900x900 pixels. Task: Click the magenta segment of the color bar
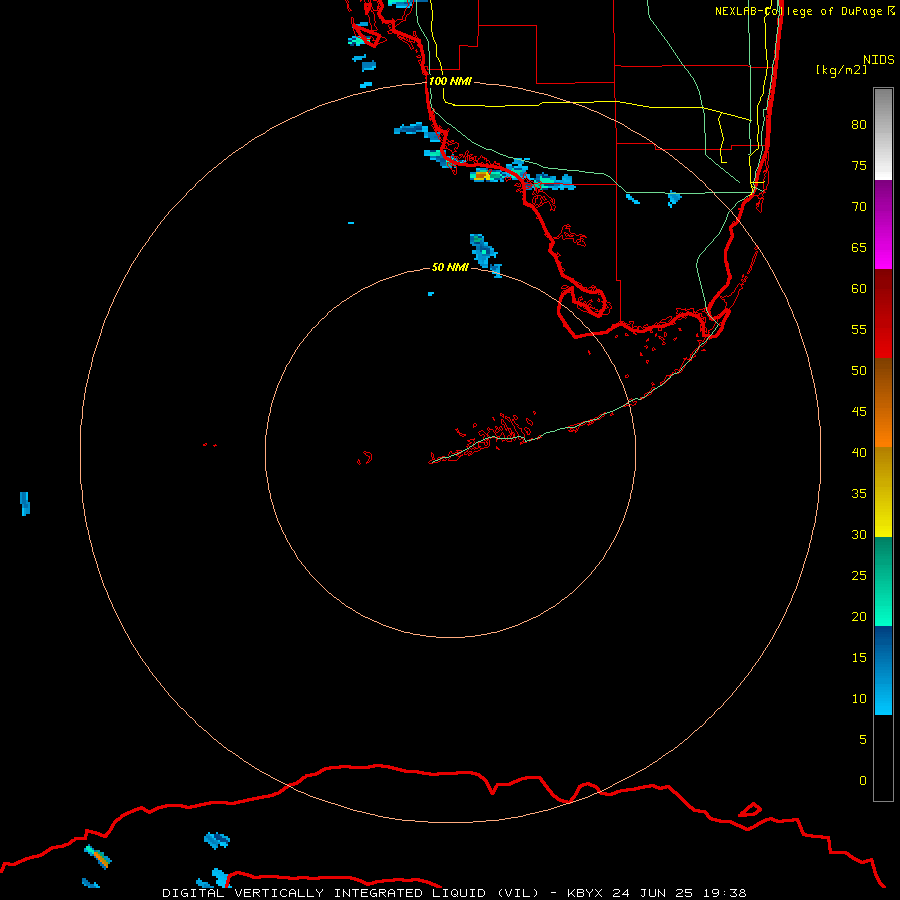click(883, 225)
